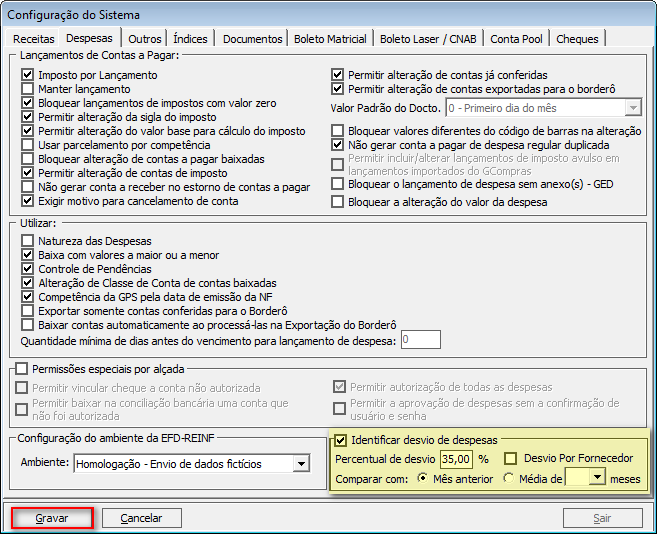Select the Mês anterior radio option
The image size is (657, 534).
tap(423, 478)
